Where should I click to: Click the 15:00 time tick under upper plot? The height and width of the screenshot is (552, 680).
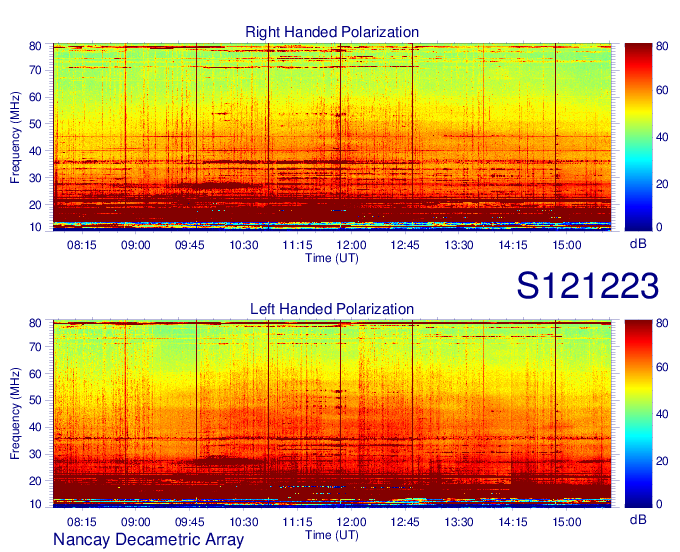coord(567,245)
